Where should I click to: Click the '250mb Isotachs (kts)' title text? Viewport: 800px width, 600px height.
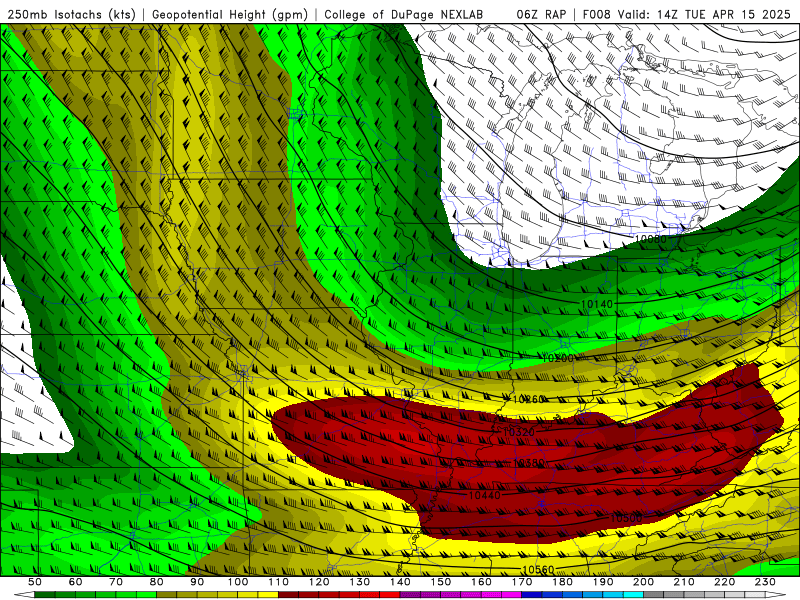[71, 14]
